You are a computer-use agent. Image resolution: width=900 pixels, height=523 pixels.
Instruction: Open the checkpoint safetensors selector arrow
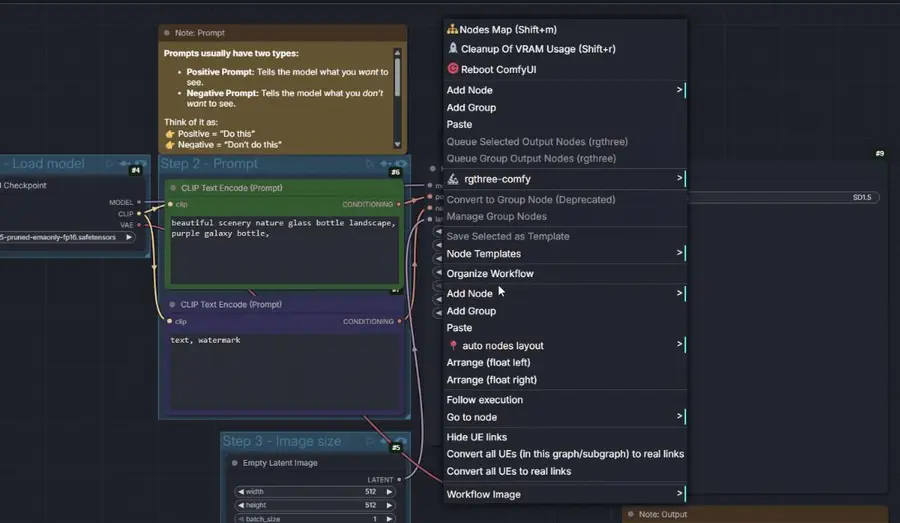click(129, 237)
